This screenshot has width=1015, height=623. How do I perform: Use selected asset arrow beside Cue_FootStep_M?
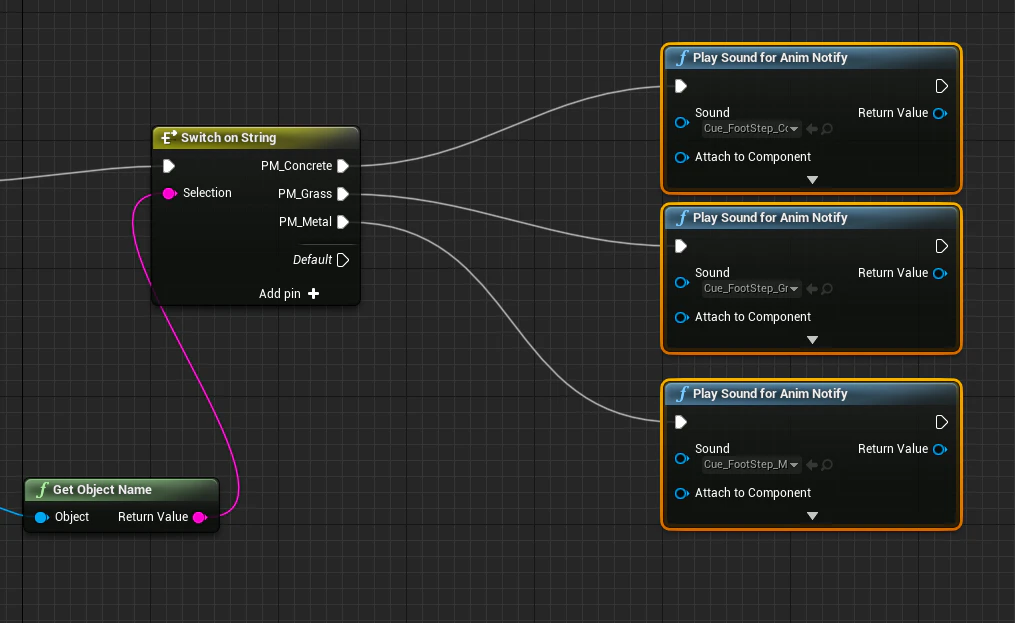(x=812, y=465)
